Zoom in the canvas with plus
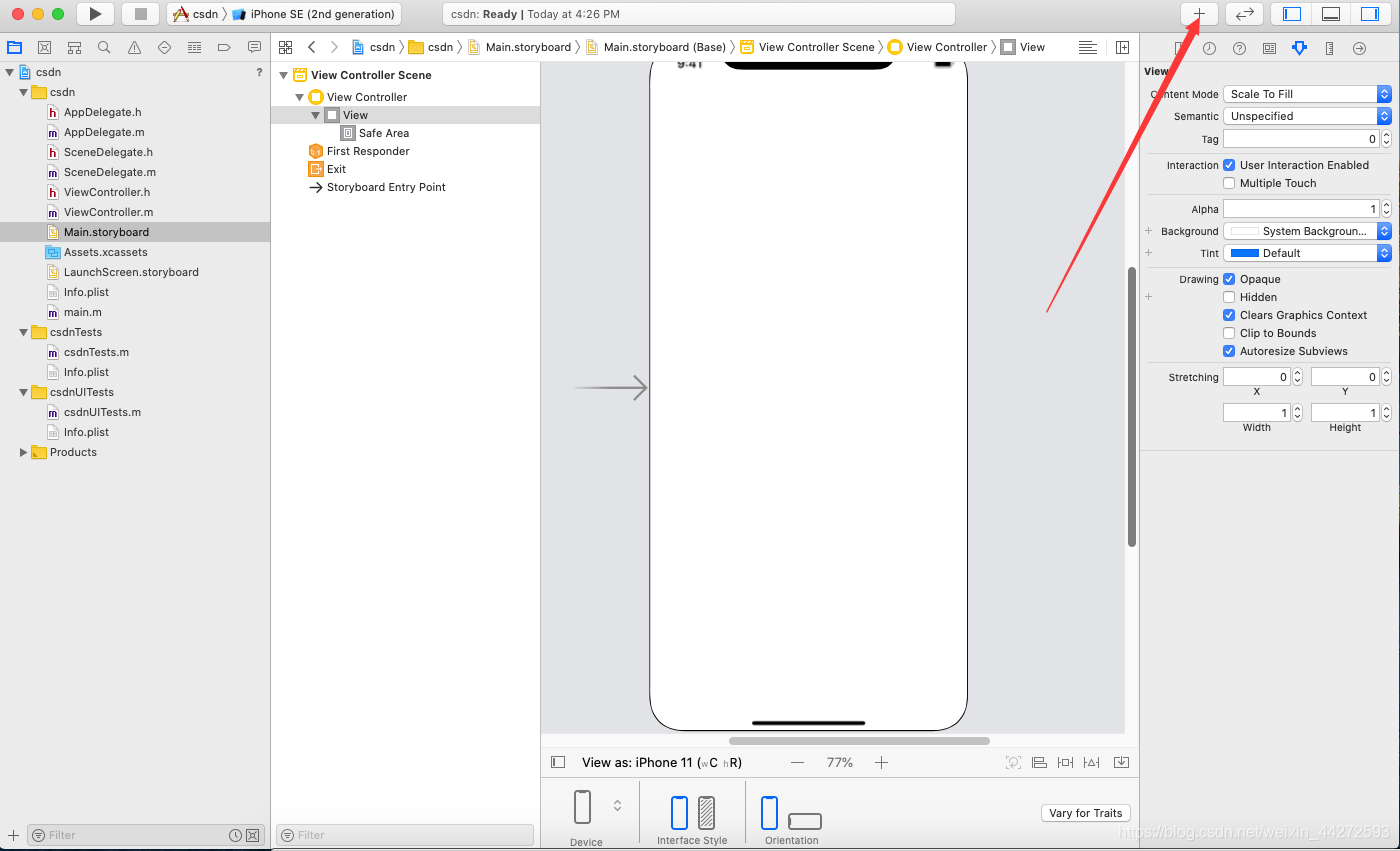The image size is (1400, 851). click(x=881, y=762)
